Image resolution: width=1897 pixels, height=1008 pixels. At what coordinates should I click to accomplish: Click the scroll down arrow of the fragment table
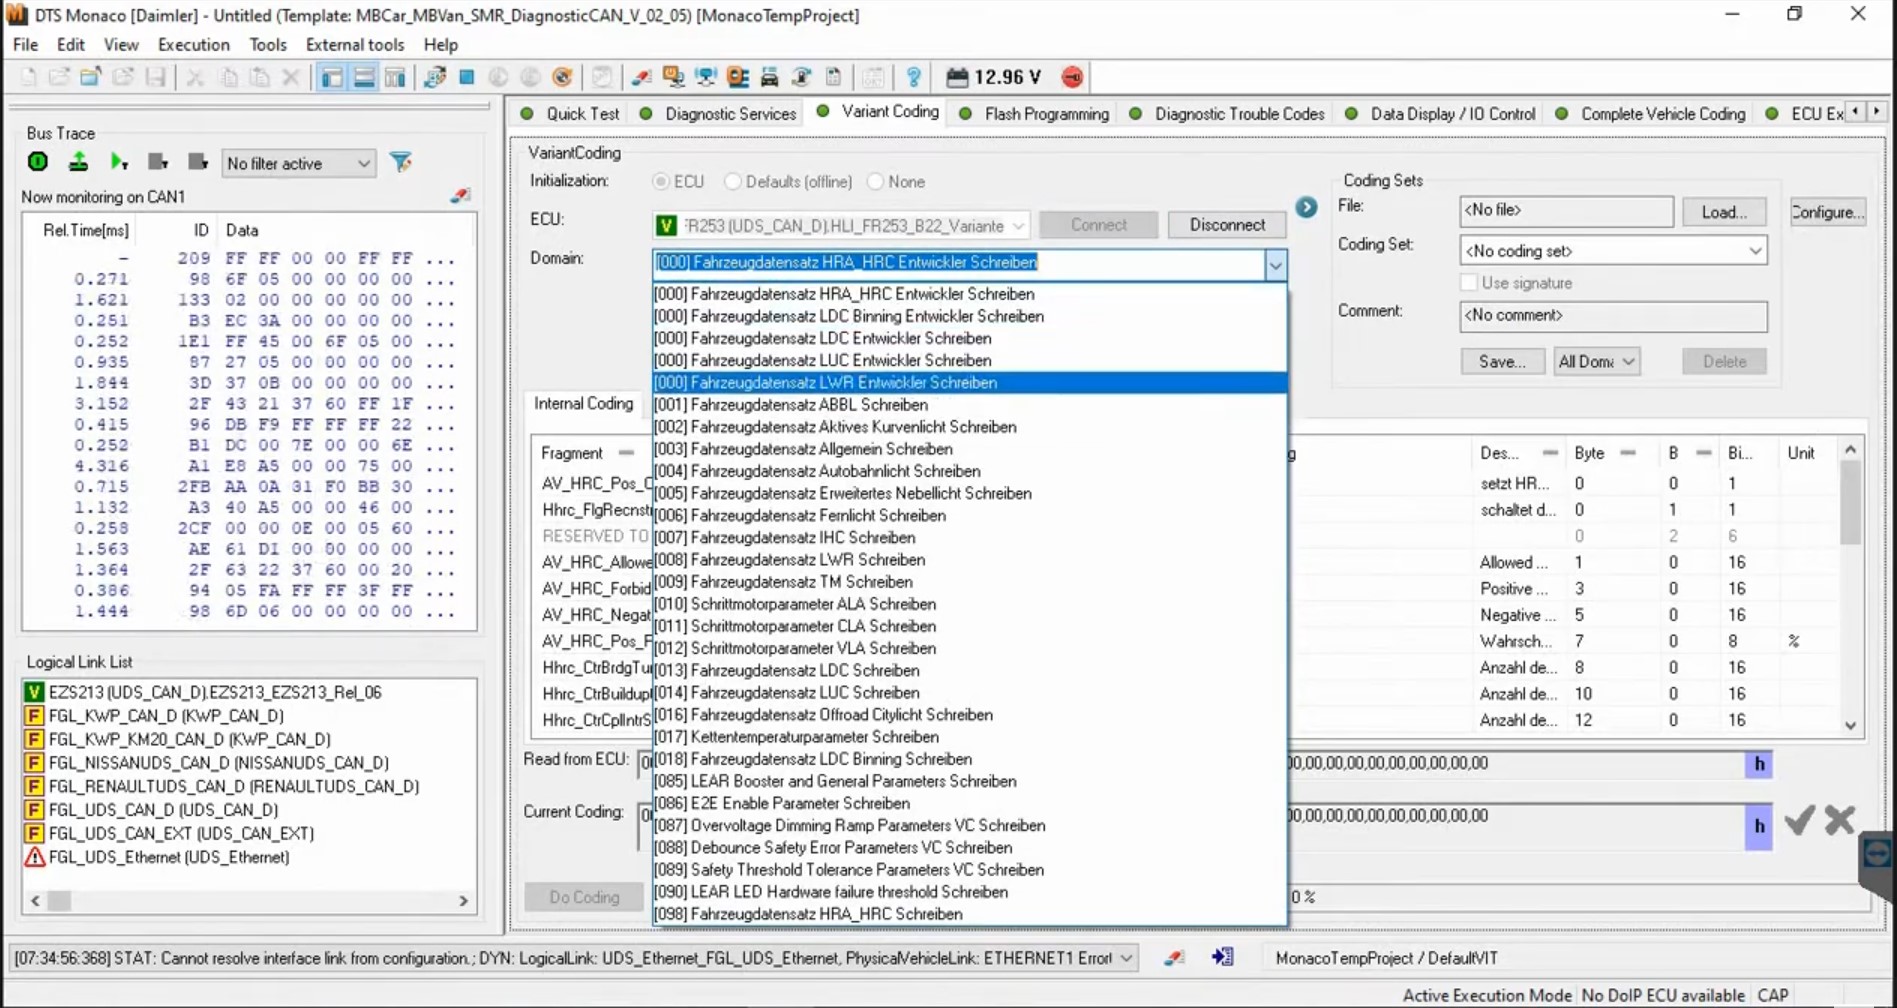pyautogui.click(x=1850, y=726)
